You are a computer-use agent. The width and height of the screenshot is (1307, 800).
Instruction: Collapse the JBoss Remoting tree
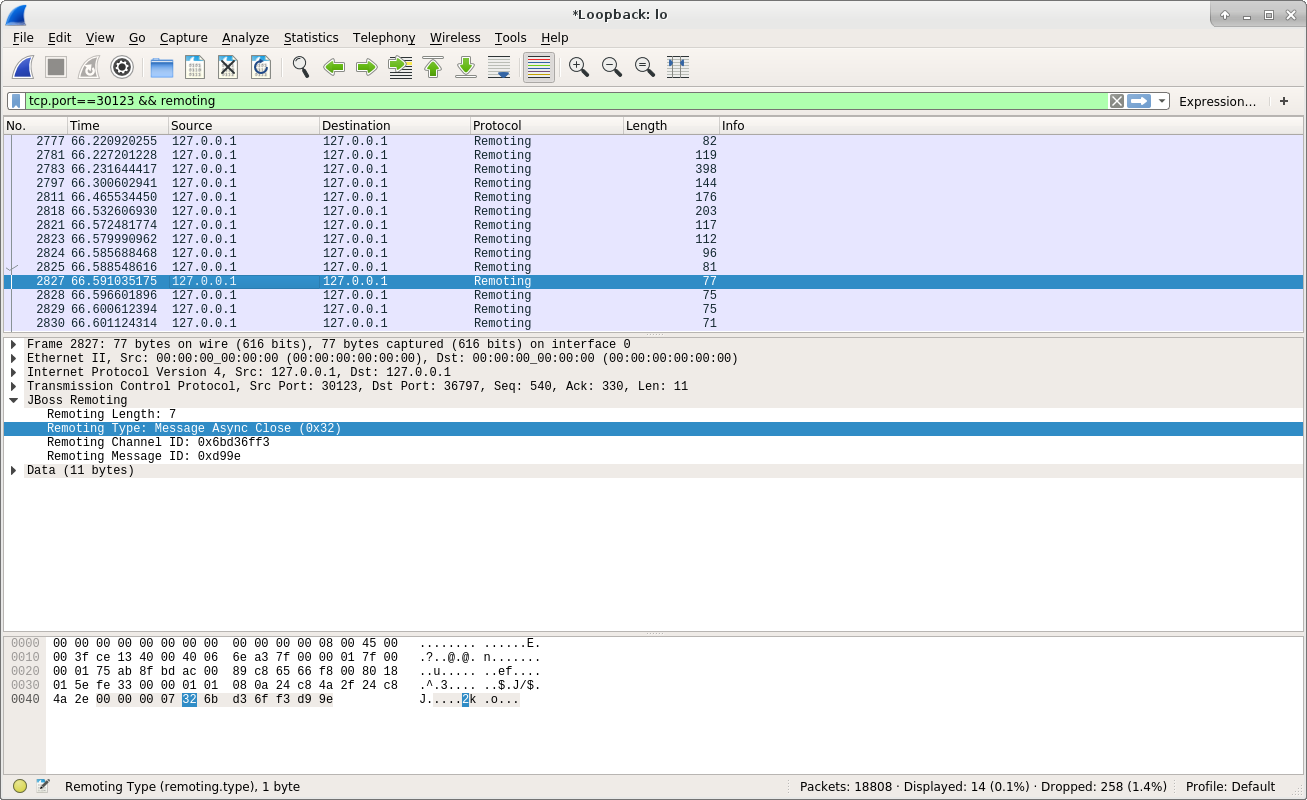[14, 400]
